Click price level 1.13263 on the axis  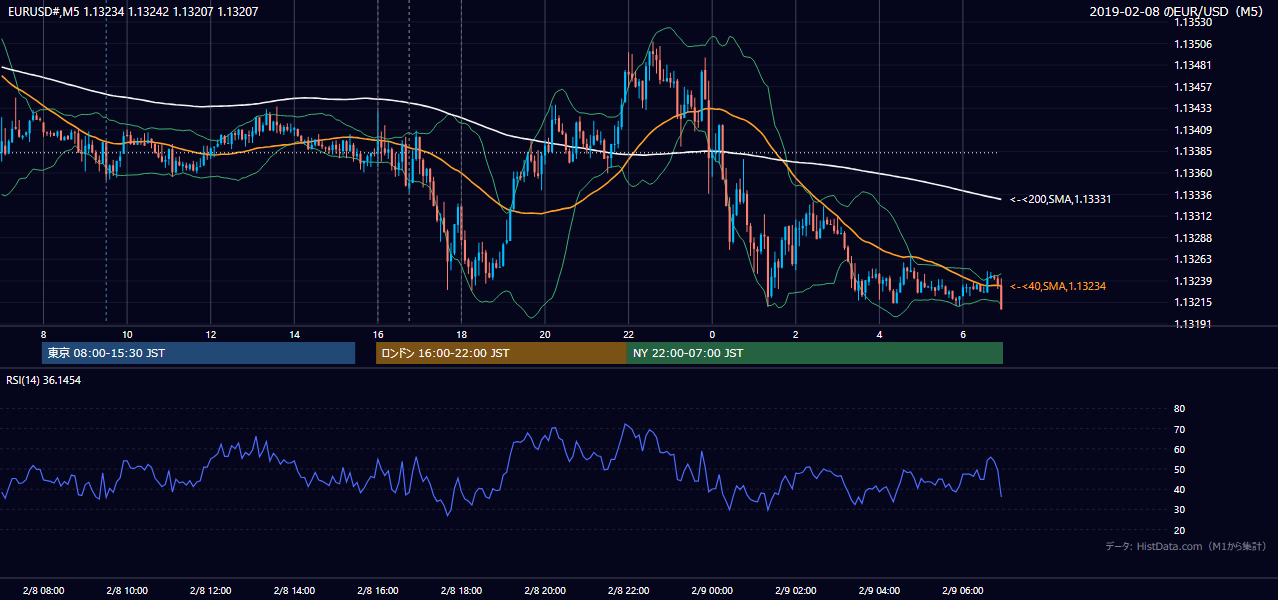1193,259
